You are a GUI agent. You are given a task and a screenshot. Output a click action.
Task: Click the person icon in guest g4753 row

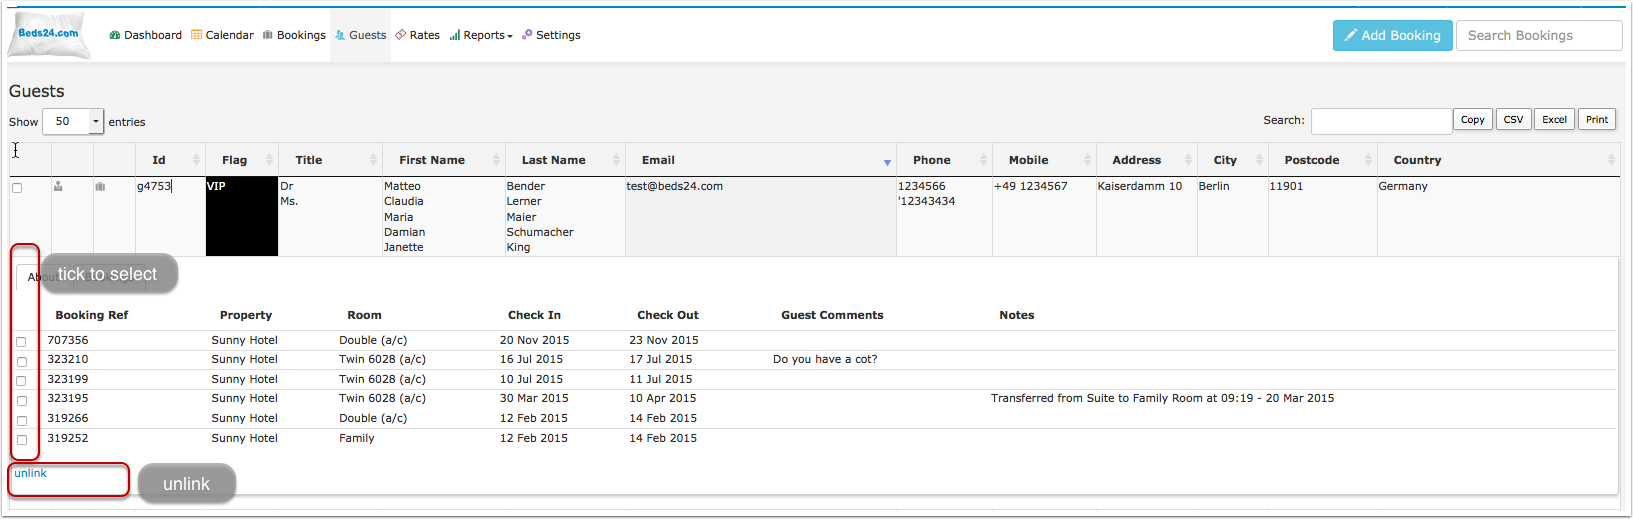point(58,186)
